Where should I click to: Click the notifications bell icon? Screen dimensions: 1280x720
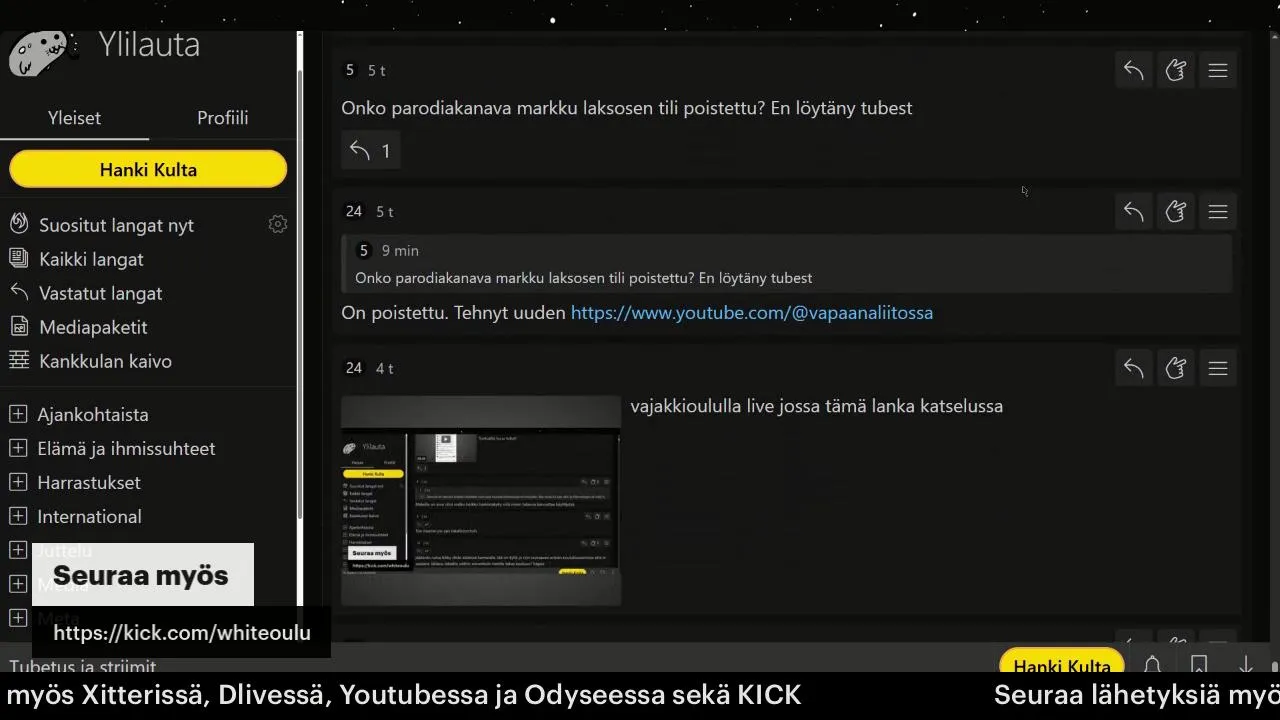(x=1152, y=664)
